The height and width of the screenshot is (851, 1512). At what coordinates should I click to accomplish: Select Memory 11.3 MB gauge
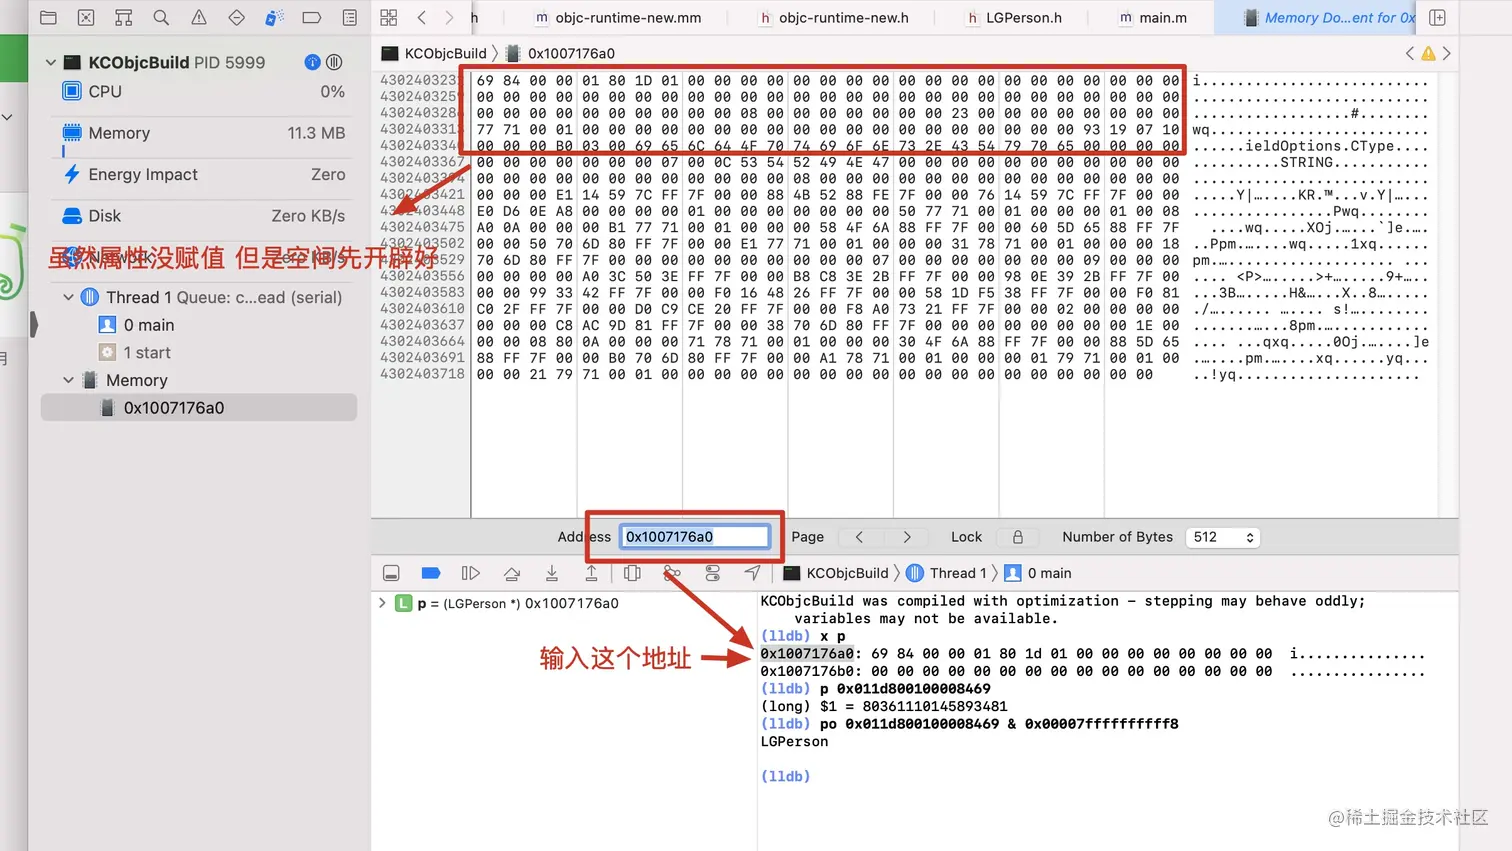[204, 133]
